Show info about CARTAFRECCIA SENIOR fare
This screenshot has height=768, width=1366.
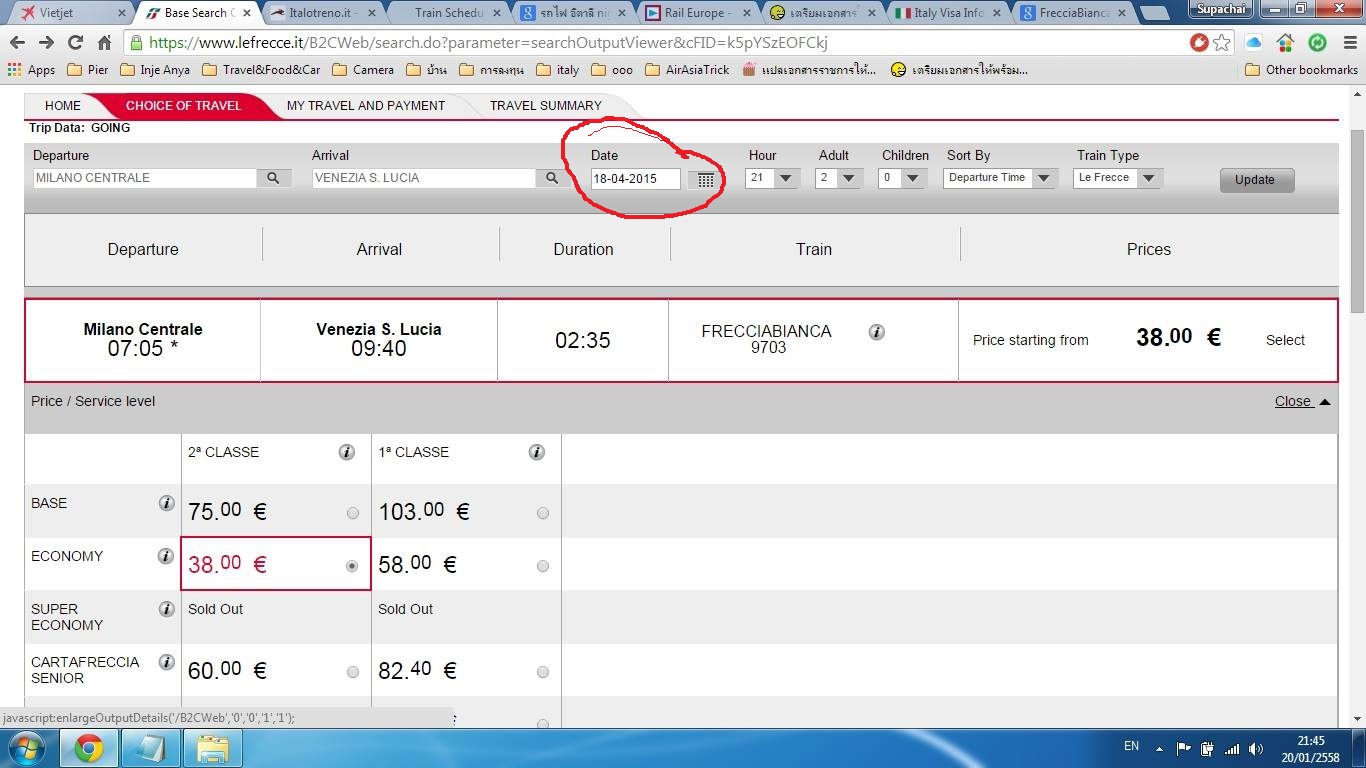pos(166,662)
